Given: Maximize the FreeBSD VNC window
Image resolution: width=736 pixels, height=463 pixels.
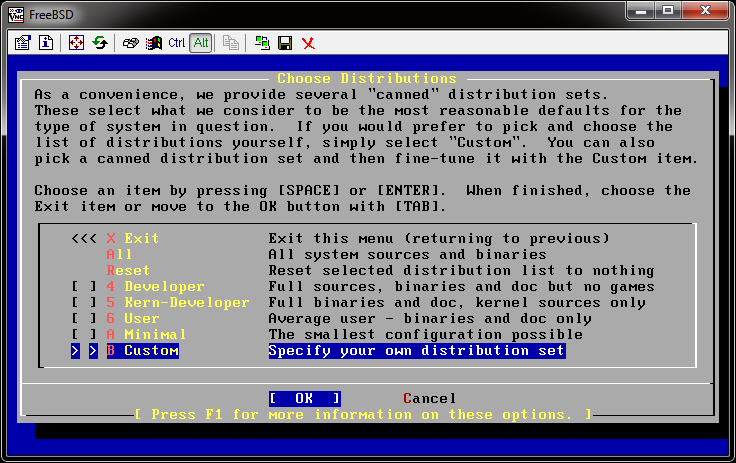Looking at the screenshot, I should (668, 11).
